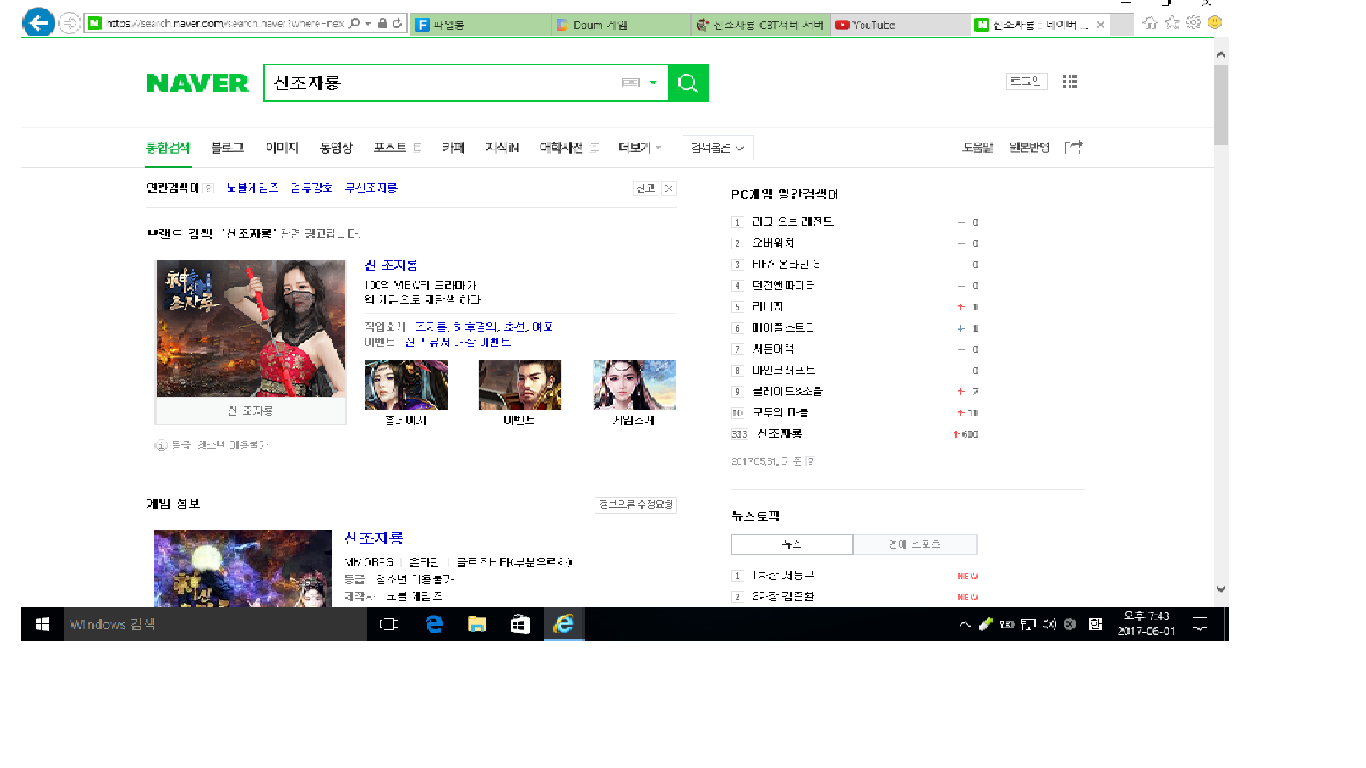Viewport: 1366px width, 768px height.
Task: Open Favorites star icon
Action: [1172, 22]
